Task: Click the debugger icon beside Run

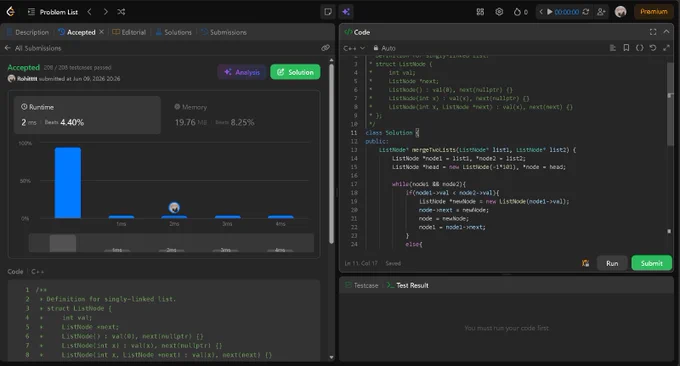Action: pos(585,263)
